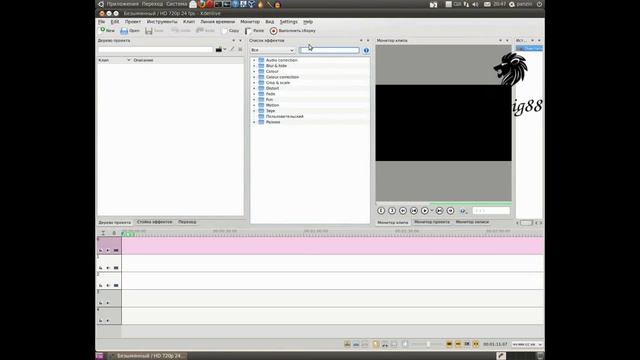Image resolution: width=640 pixels, height=360 pixels.
Task: Expand the Blur & hide effects folder
Action: (x=254, y=66)
